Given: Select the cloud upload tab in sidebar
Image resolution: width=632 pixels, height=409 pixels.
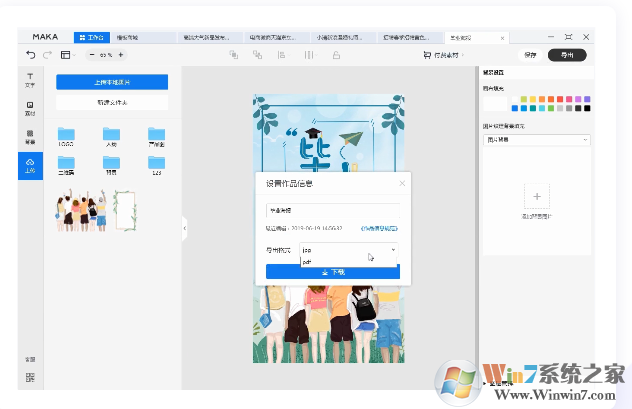Looking at the screenshot, I should (x=30, y=166).
